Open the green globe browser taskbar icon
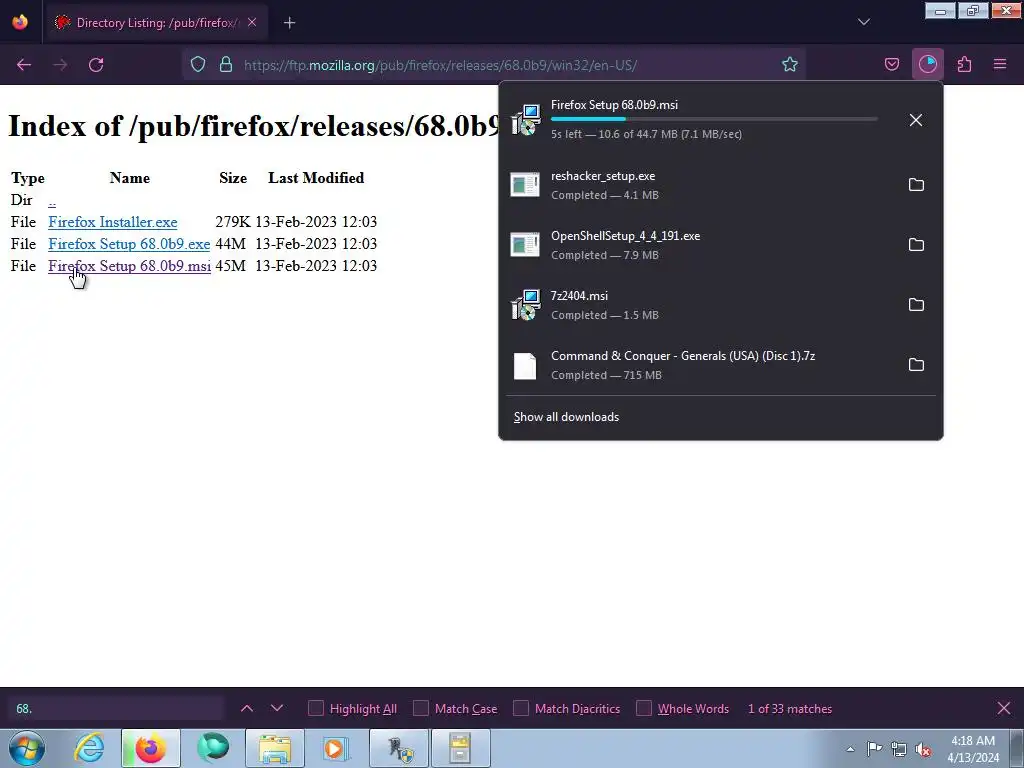The width and height of the screenshot is (1024, 768). [213, 748]
